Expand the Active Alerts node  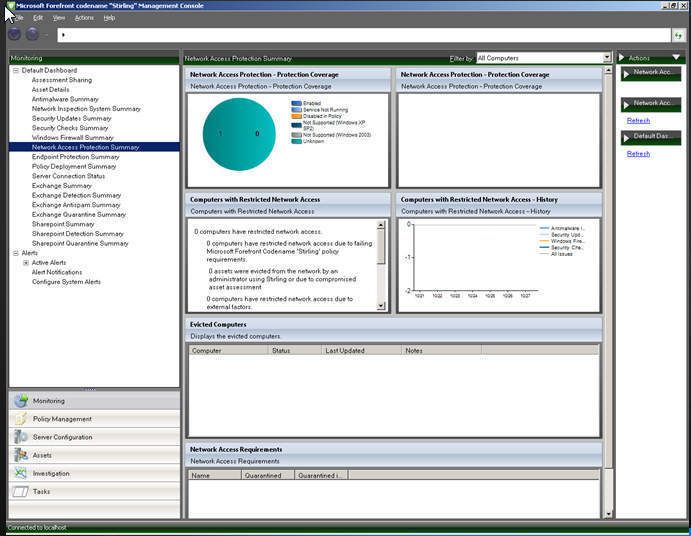[26, 263]
